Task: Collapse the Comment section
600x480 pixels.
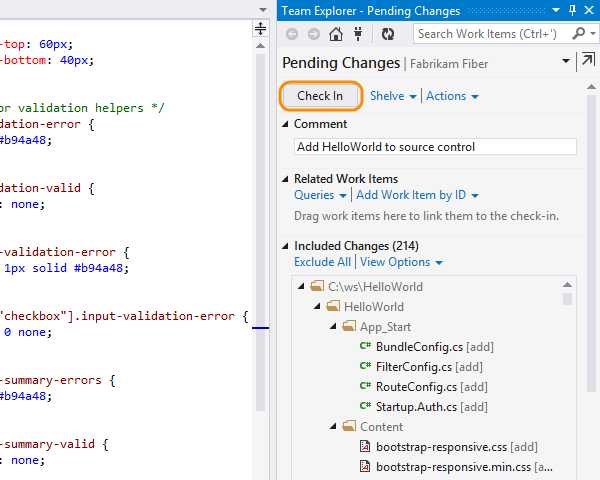Action: (x=285, y=124)
